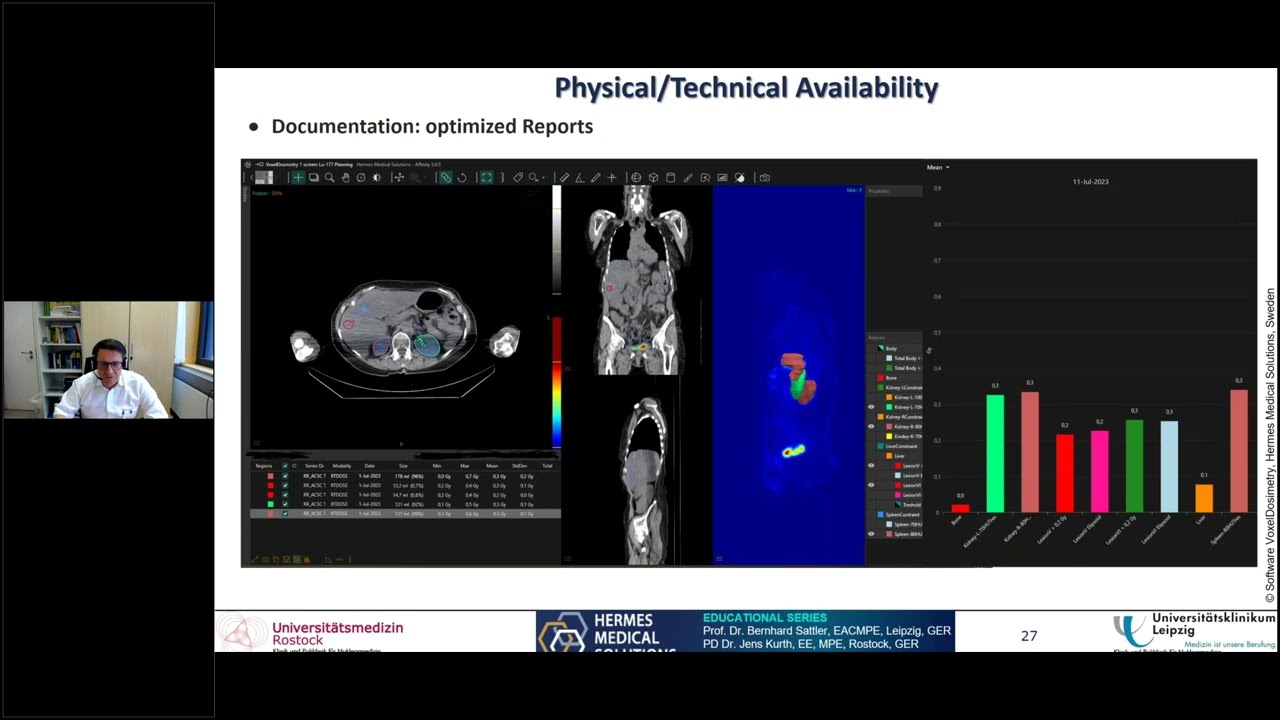Click the region search tool with arrow
Image resolution: width=1280 pixels, height=720 pixels.
click(x=535, y=177)
